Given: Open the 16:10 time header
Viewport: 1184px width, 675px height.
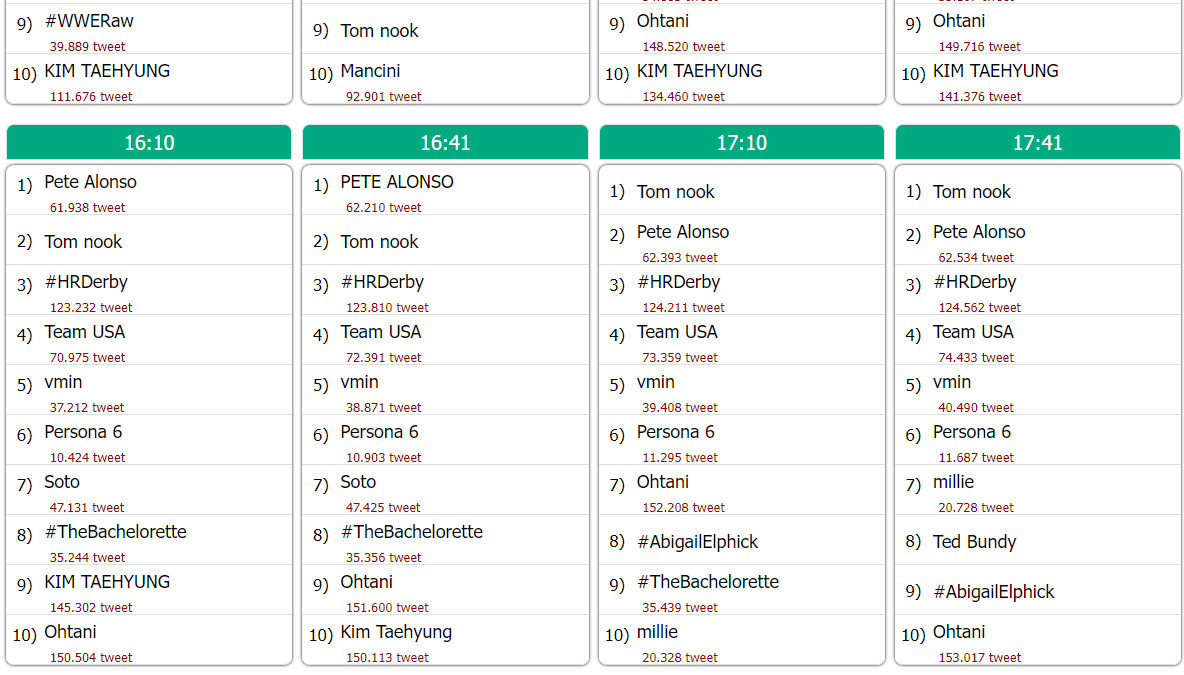Looking at the screenshot, I should pyautogui.click(x=149, y=143).
